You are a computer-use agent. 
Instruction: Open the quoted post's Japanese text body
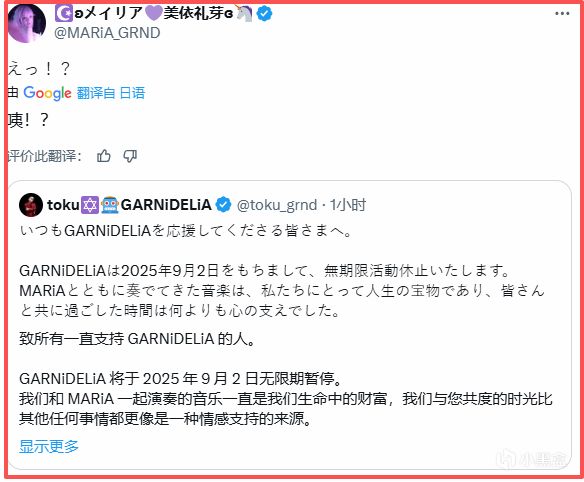click(282, 271)
